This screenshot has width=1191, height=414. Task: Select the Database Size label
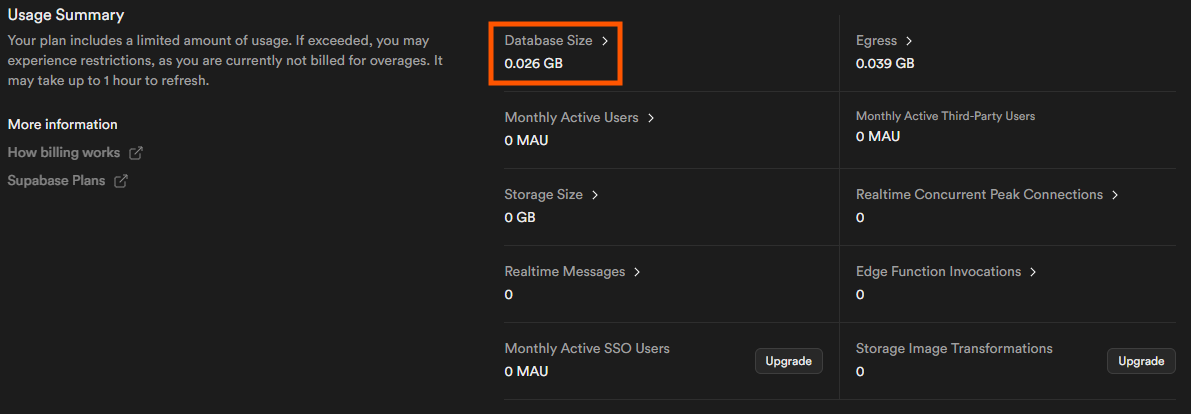[x=548, y=41]
